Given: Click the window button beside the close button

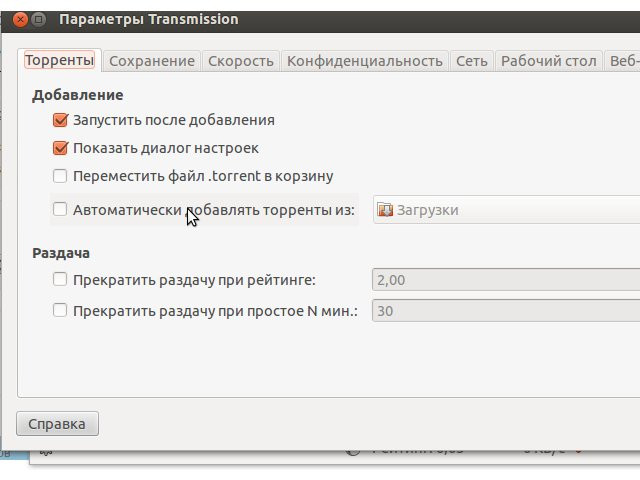Looking at the screenshot, I should (39, 19).
